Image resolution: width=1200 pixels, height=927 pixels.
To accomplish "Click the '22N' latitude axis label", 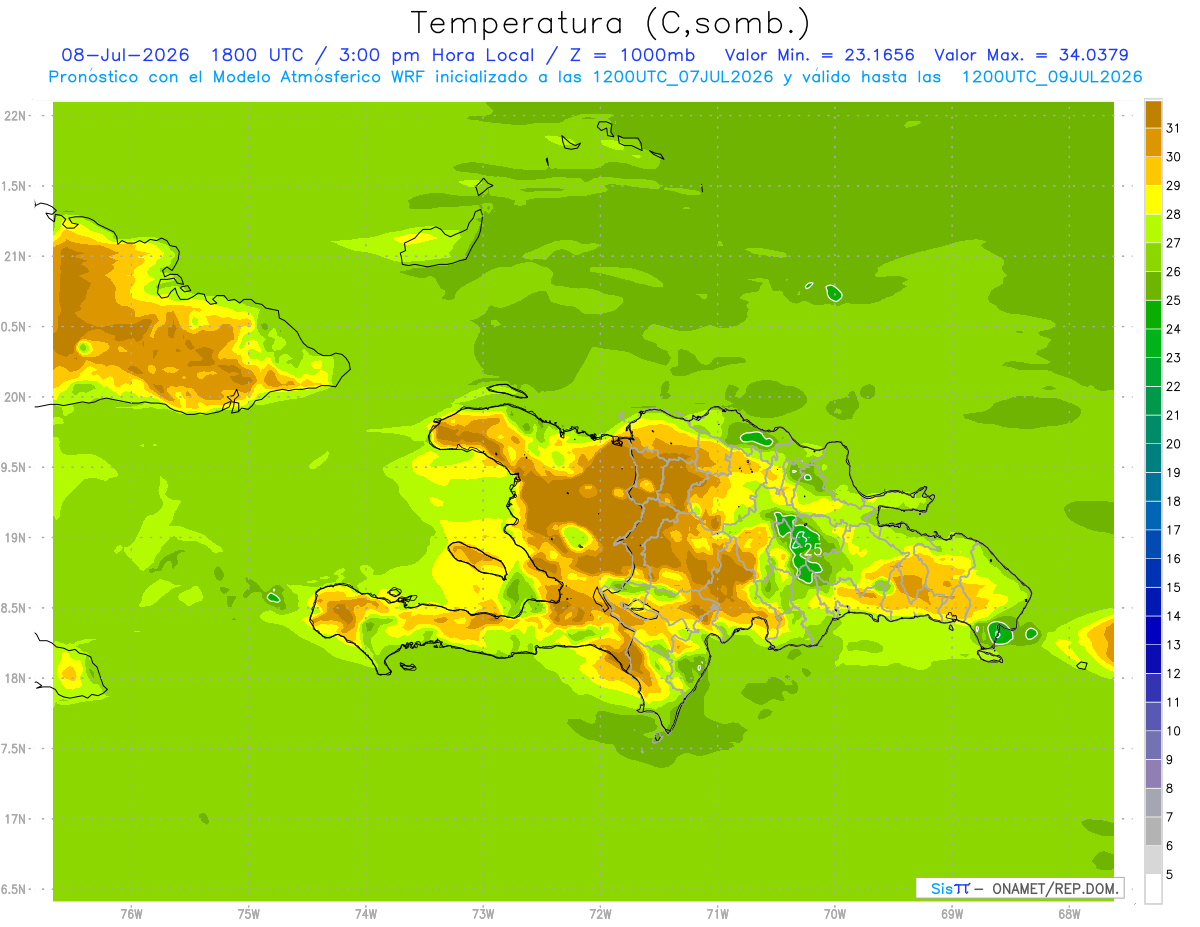I will (17, 116).
